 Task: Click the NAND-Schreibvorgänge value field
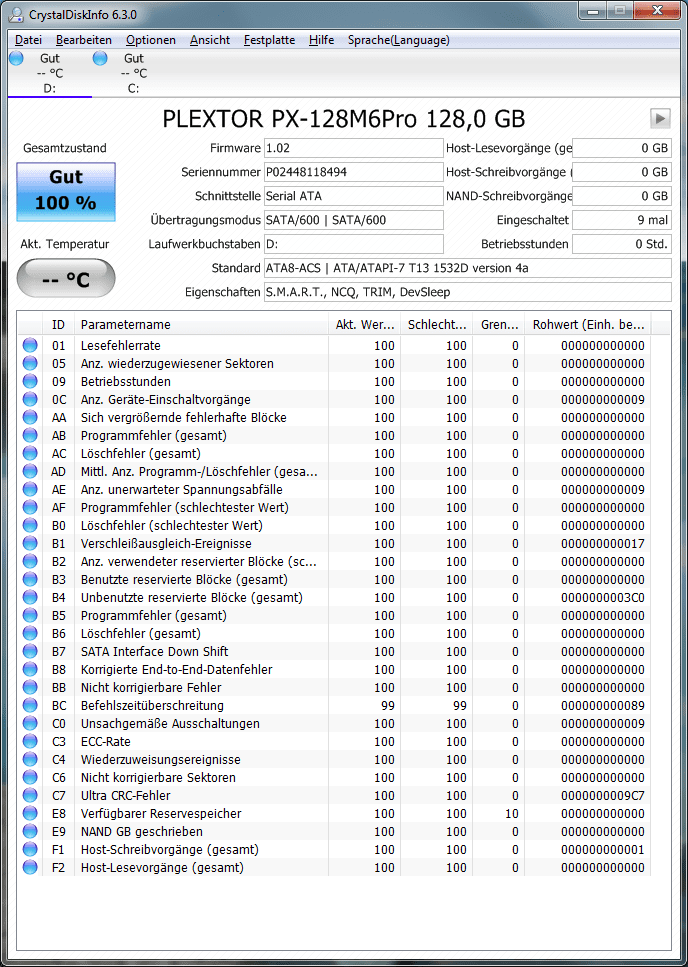(621, 196)
